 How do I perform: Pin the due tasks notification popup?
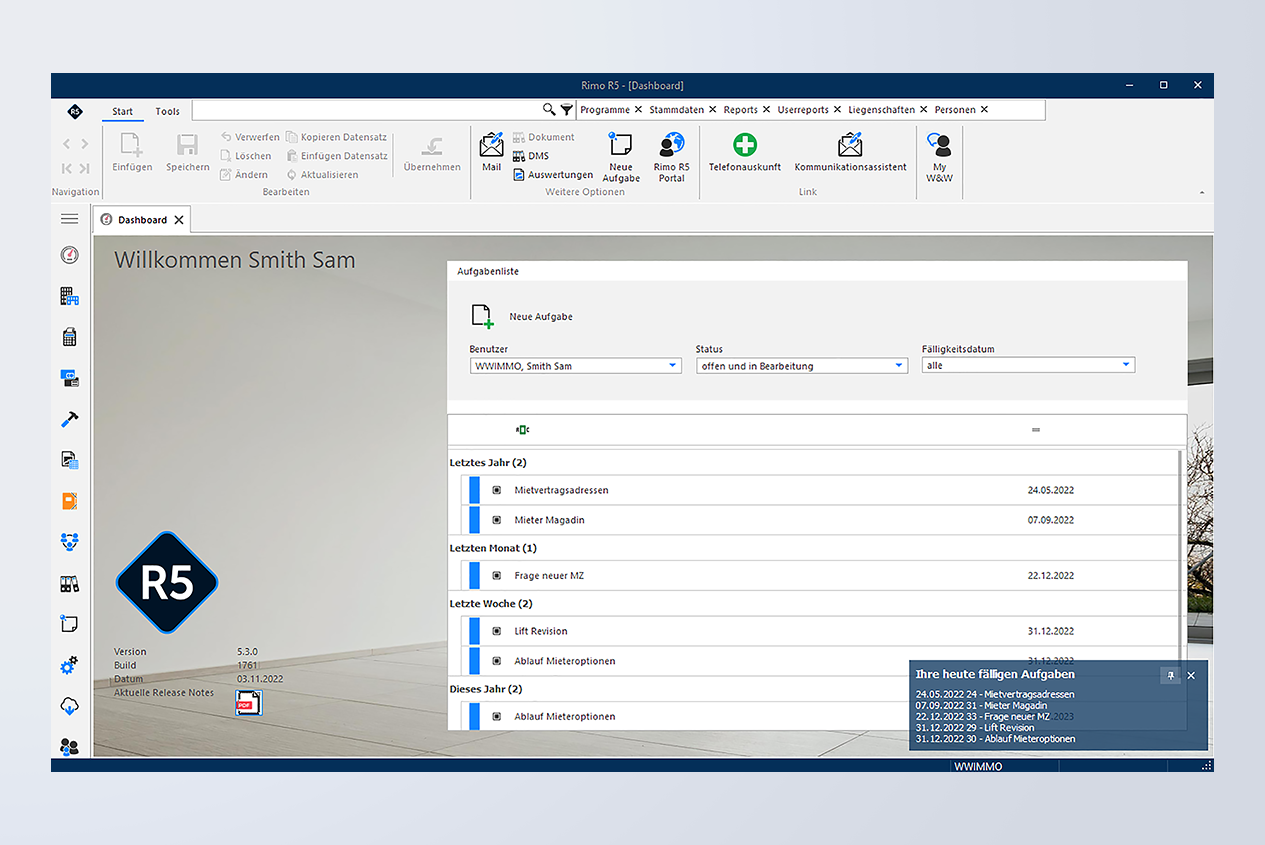coord(1170,675)
